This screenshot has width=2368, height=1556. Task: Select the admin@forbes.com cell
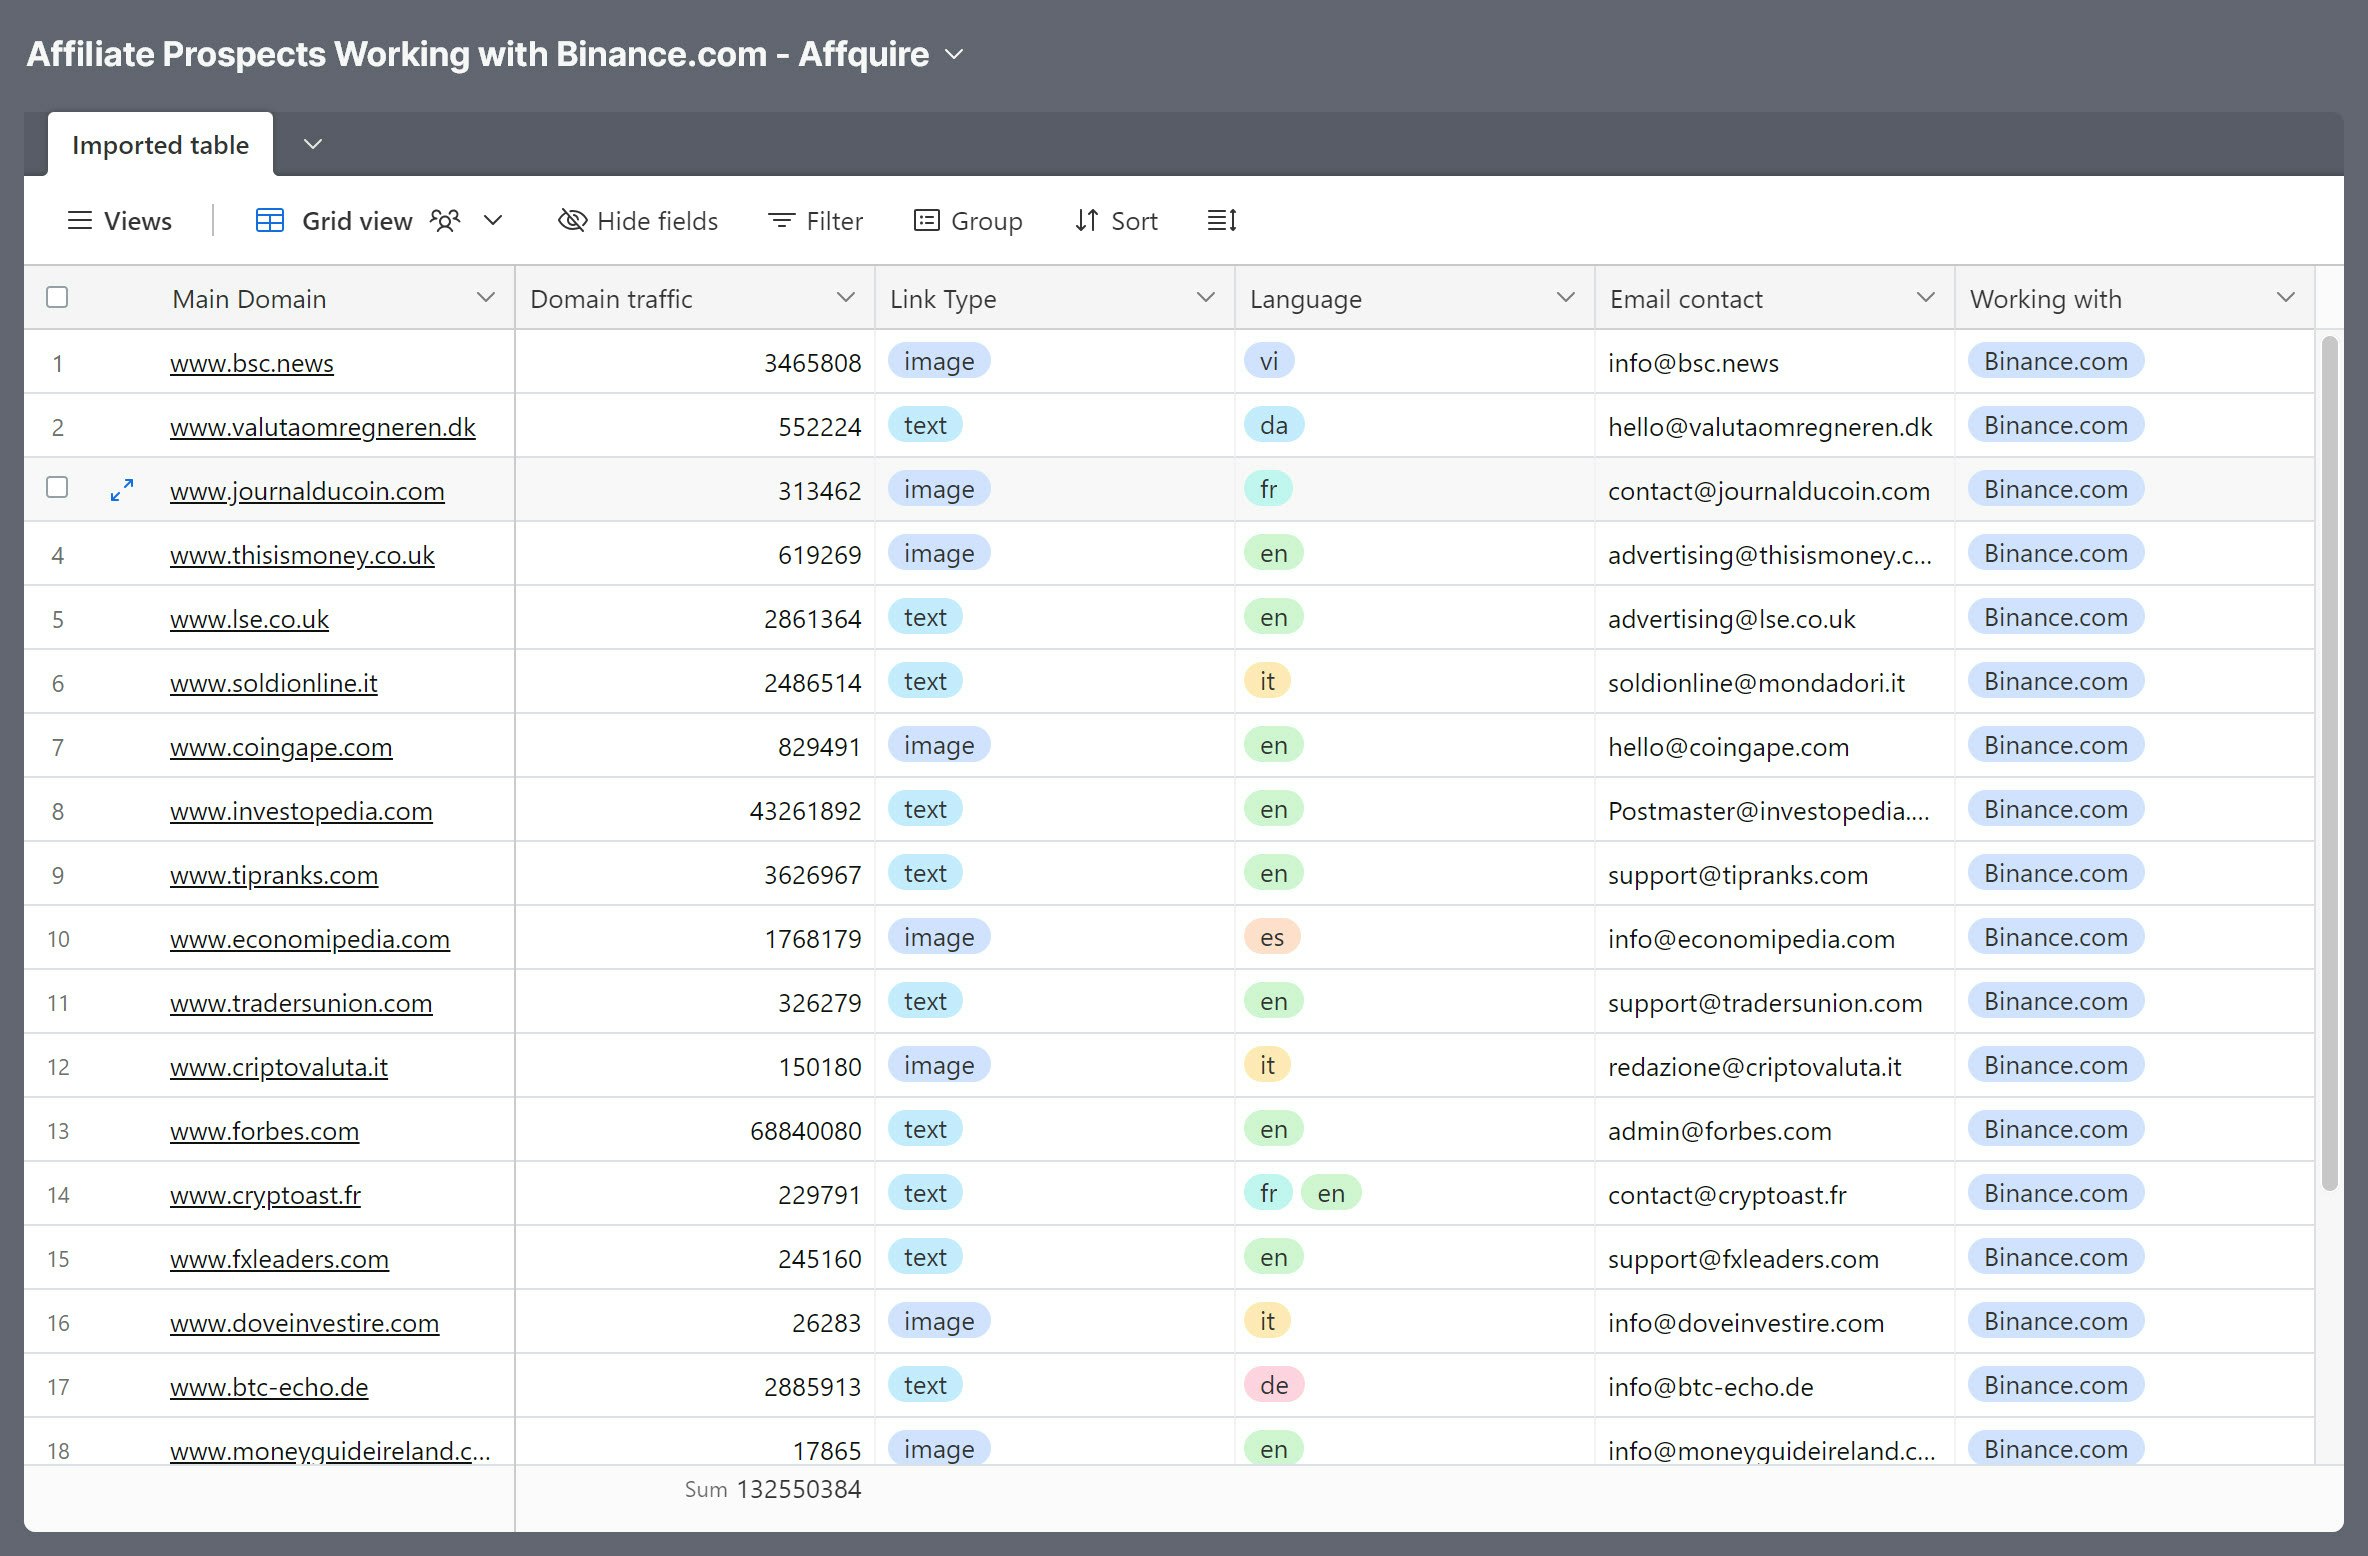pos(1775,1130)
